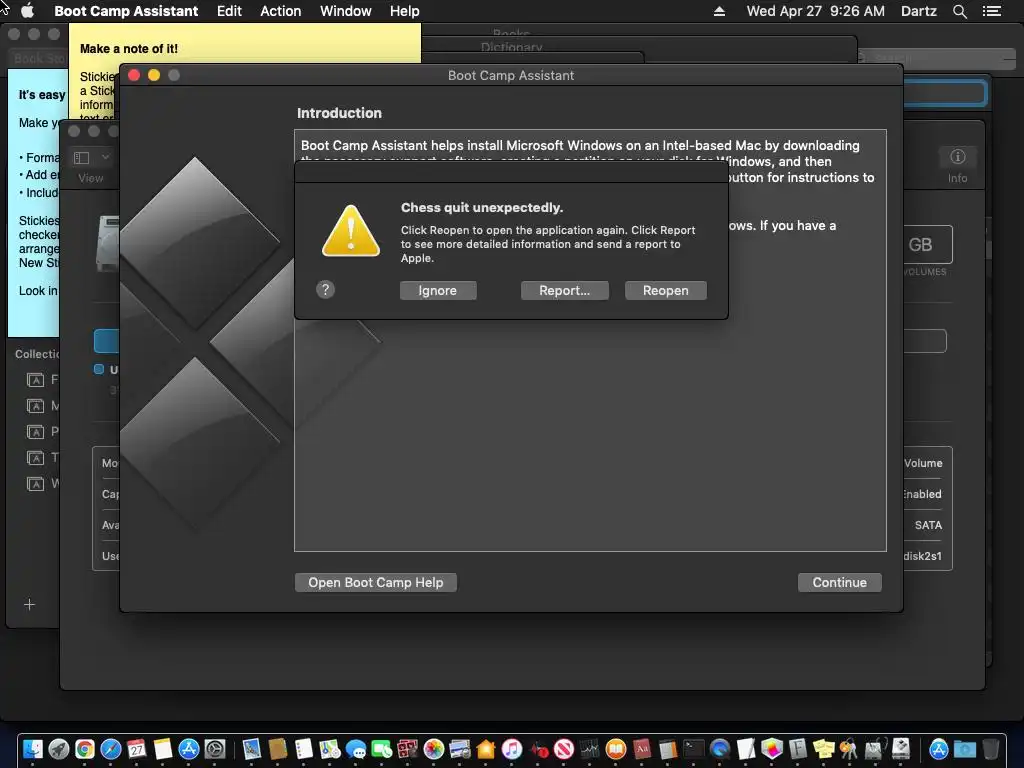Open Voice Memos from the Dock
The image size is (1024, 768).
[x=538, y=748]
